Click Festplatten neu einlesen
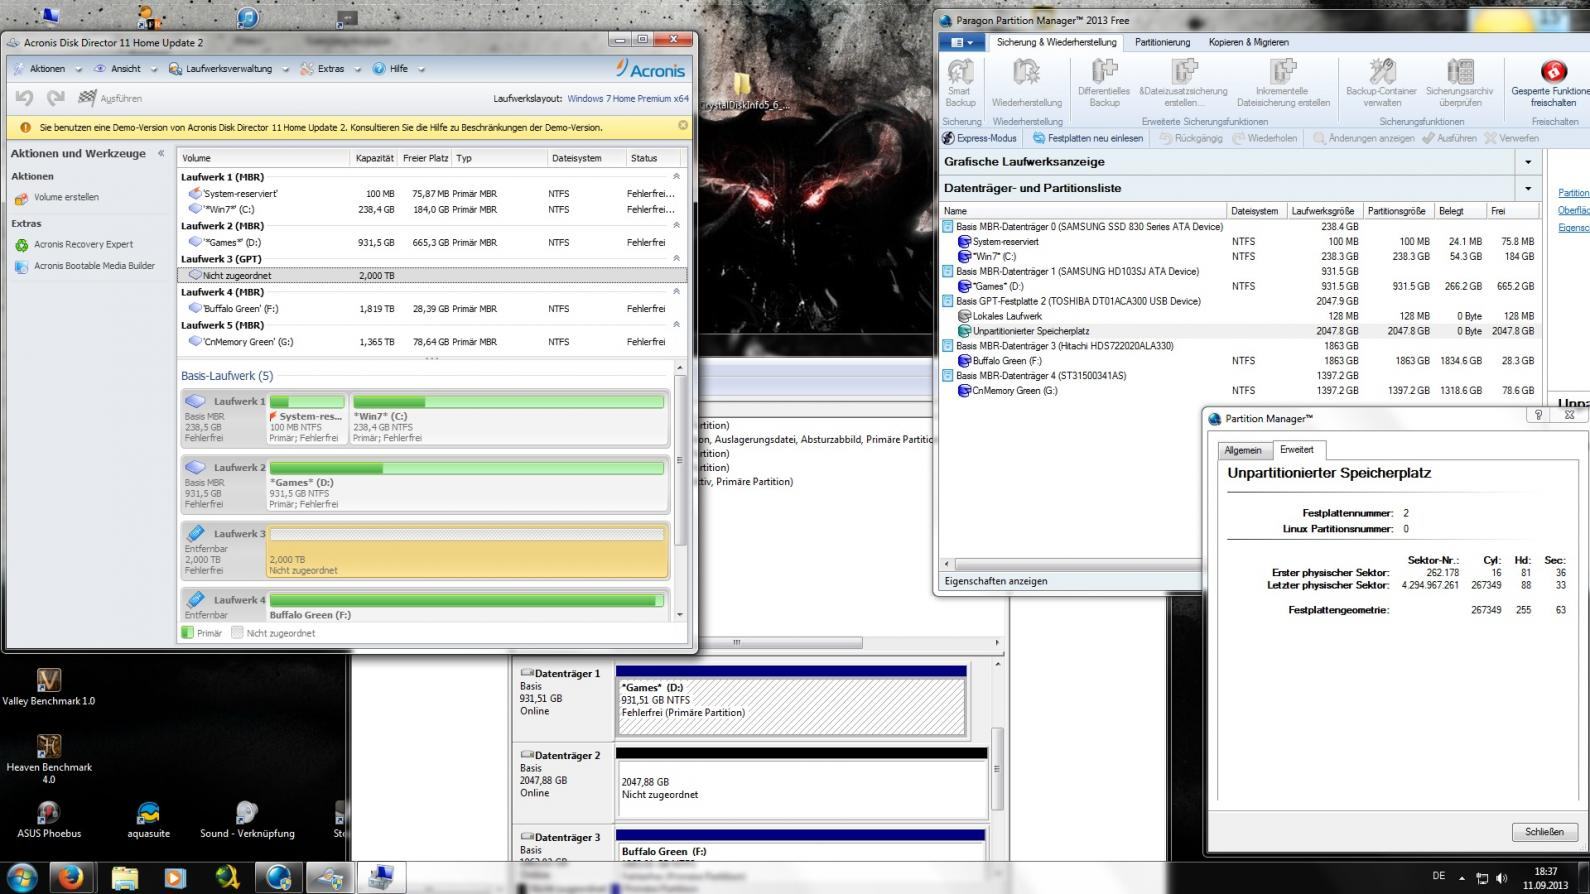The height and width of the screenshot is (894, 1590). coord(1088,138)
